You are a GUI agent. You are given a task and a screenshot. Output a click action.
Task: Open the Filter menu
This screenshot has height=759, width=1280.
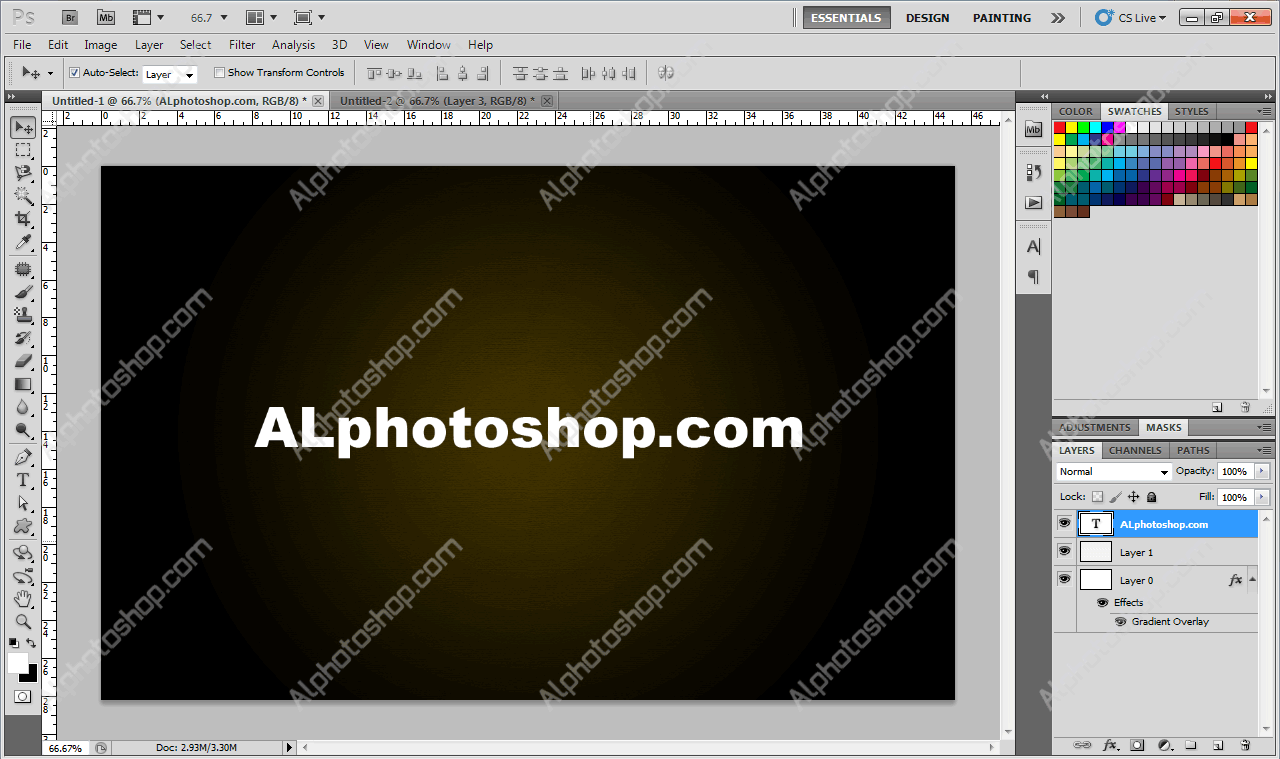[x=242, y=44]
